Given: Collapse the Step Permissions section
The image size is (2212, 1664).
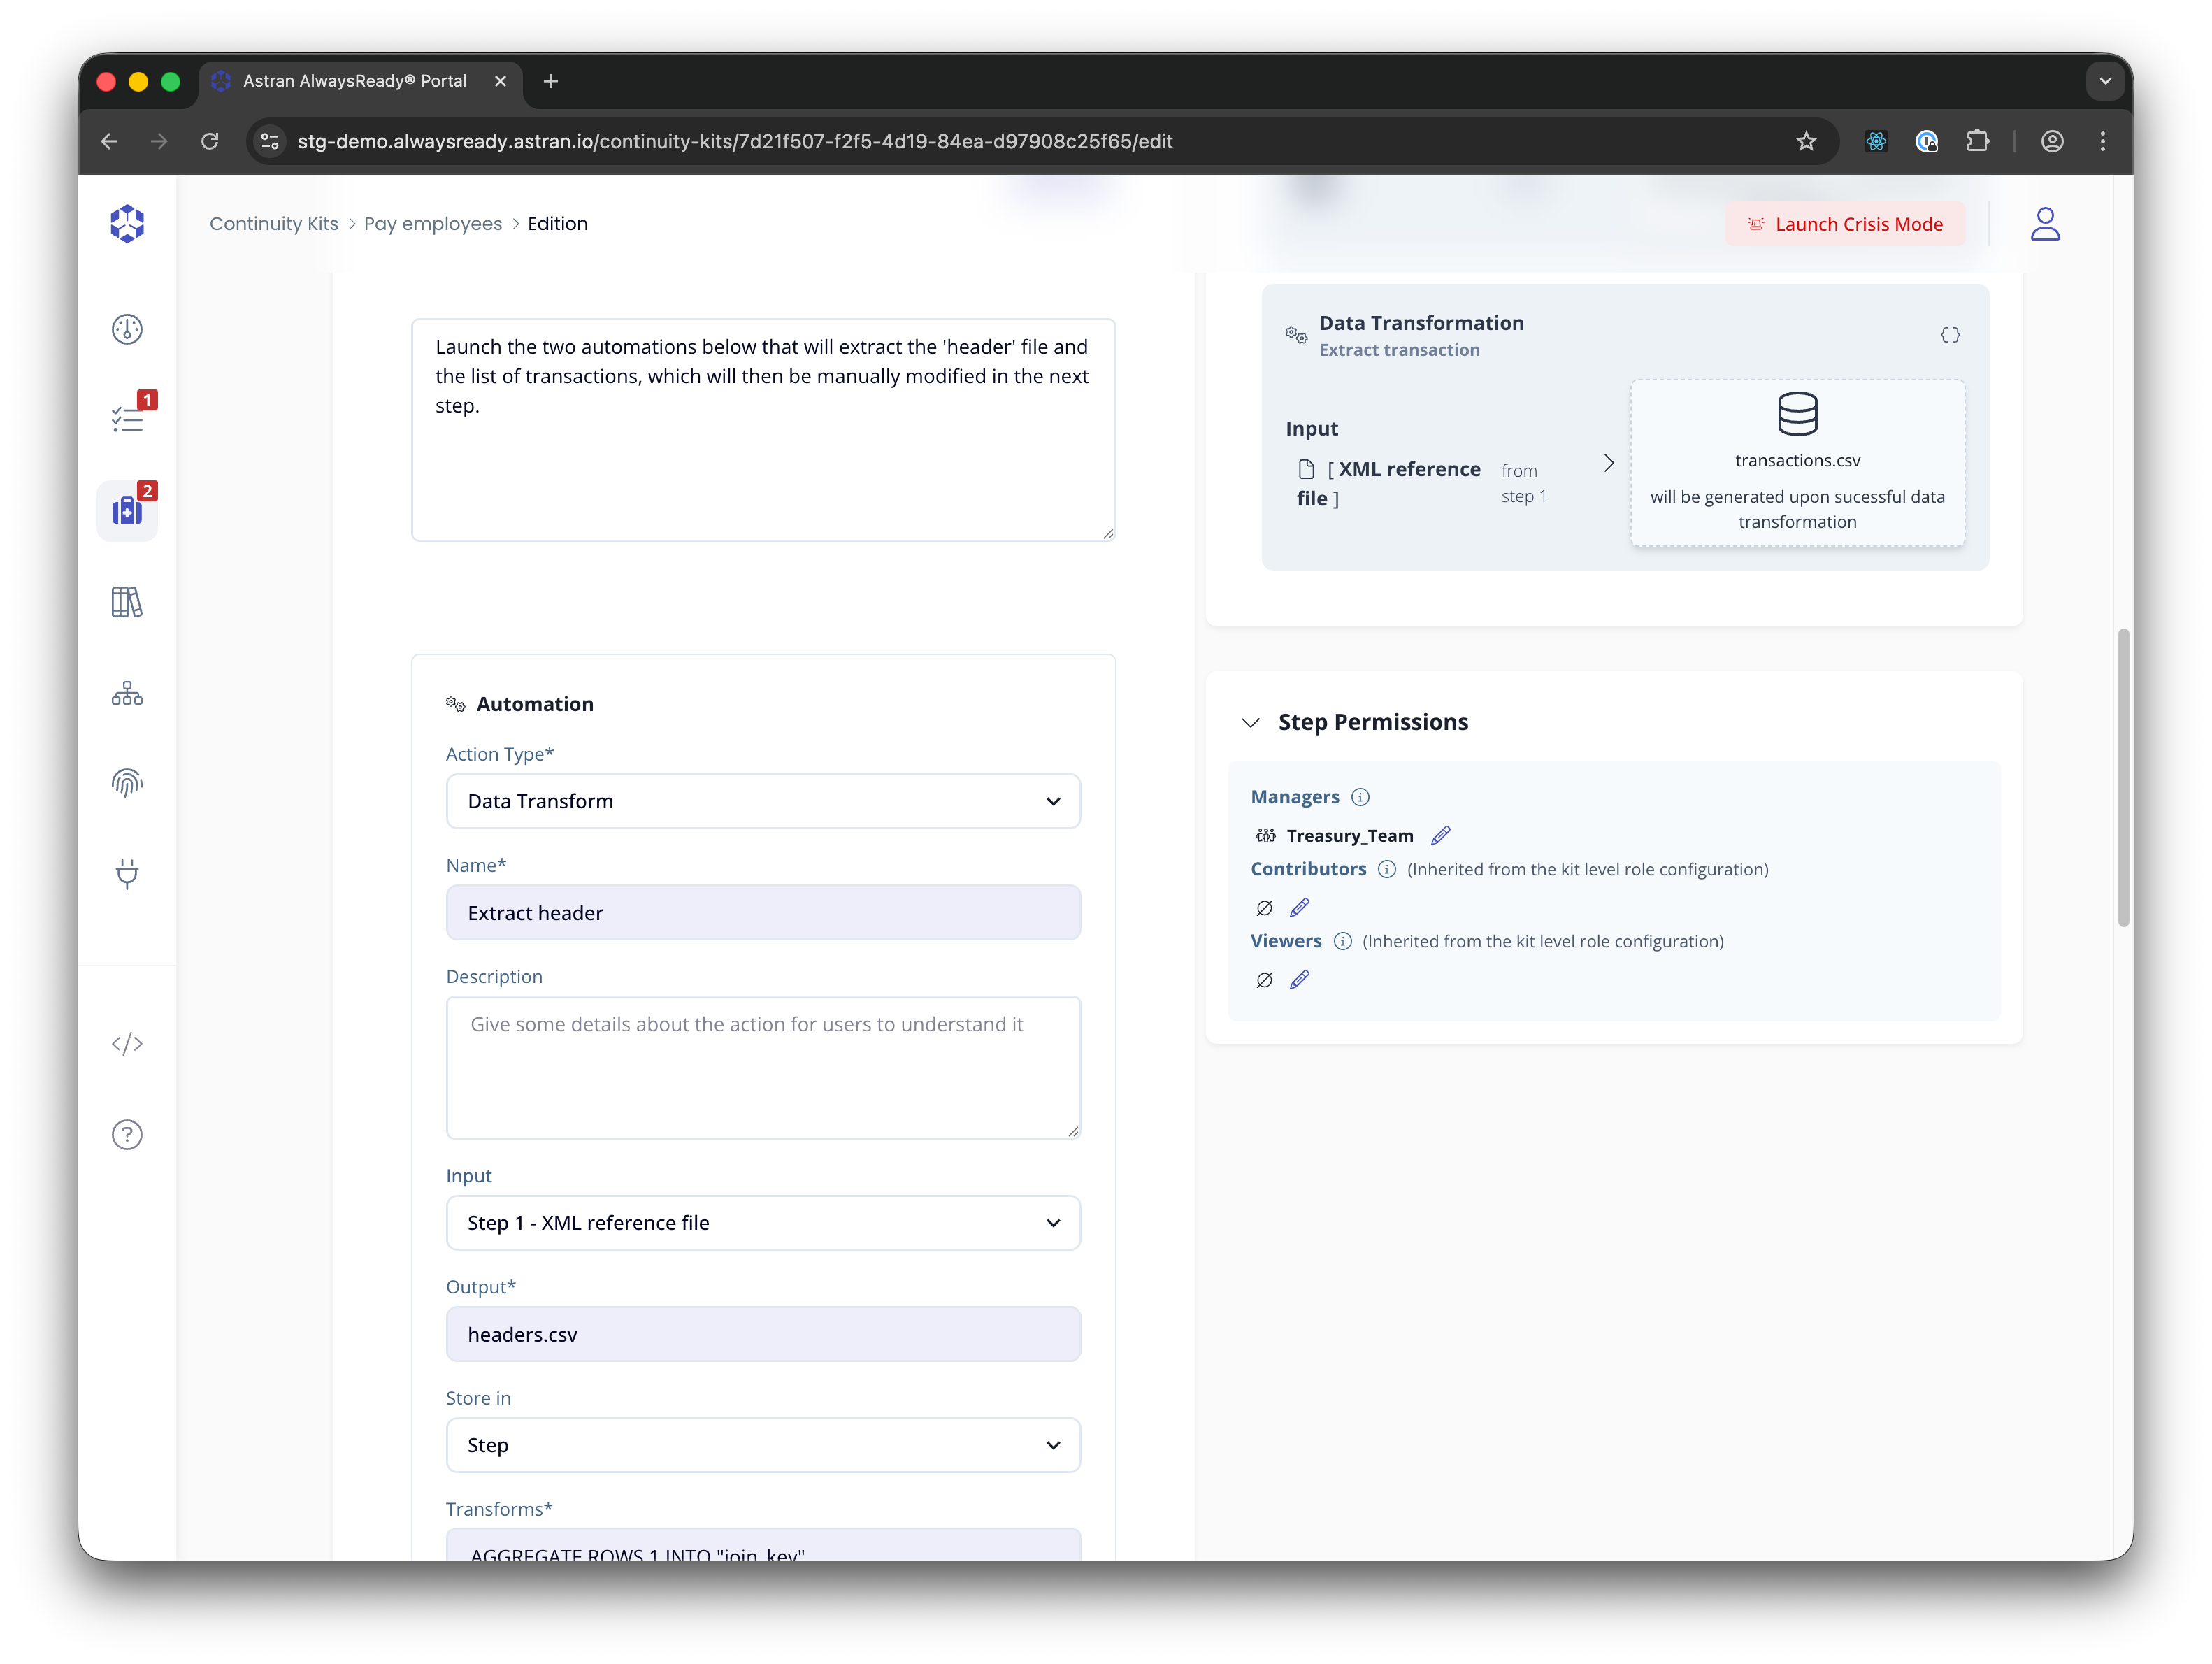Looking at the screenshot, I should pyautogui.click(x=1250, y=722).
